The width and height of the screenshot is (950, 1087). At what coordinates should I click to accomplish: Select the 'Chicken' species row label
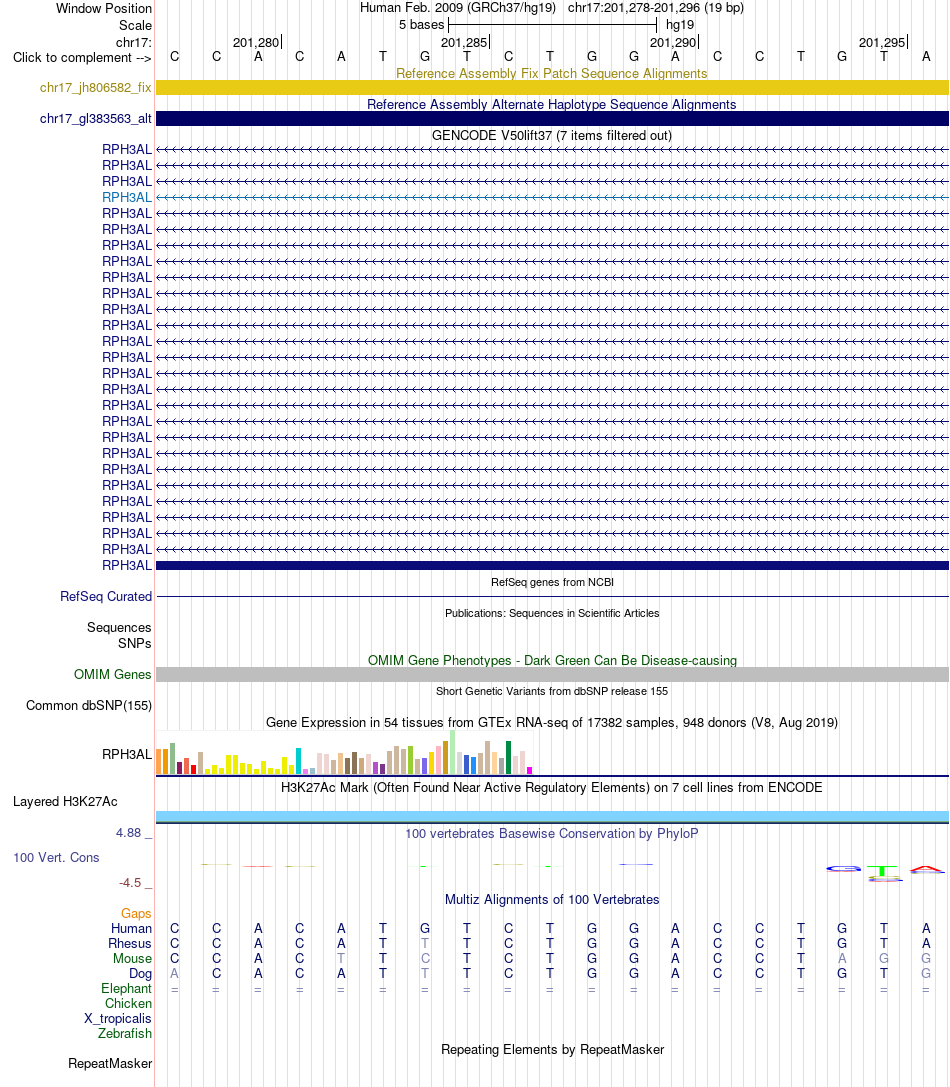(128, 1004)
